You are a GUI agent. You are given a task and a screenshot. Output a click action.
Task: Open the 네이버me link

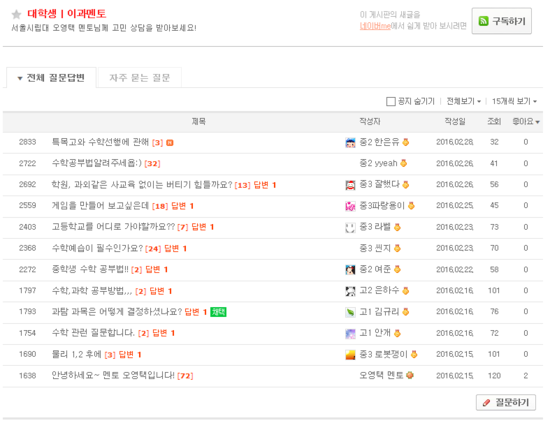[x=375, y=26]
